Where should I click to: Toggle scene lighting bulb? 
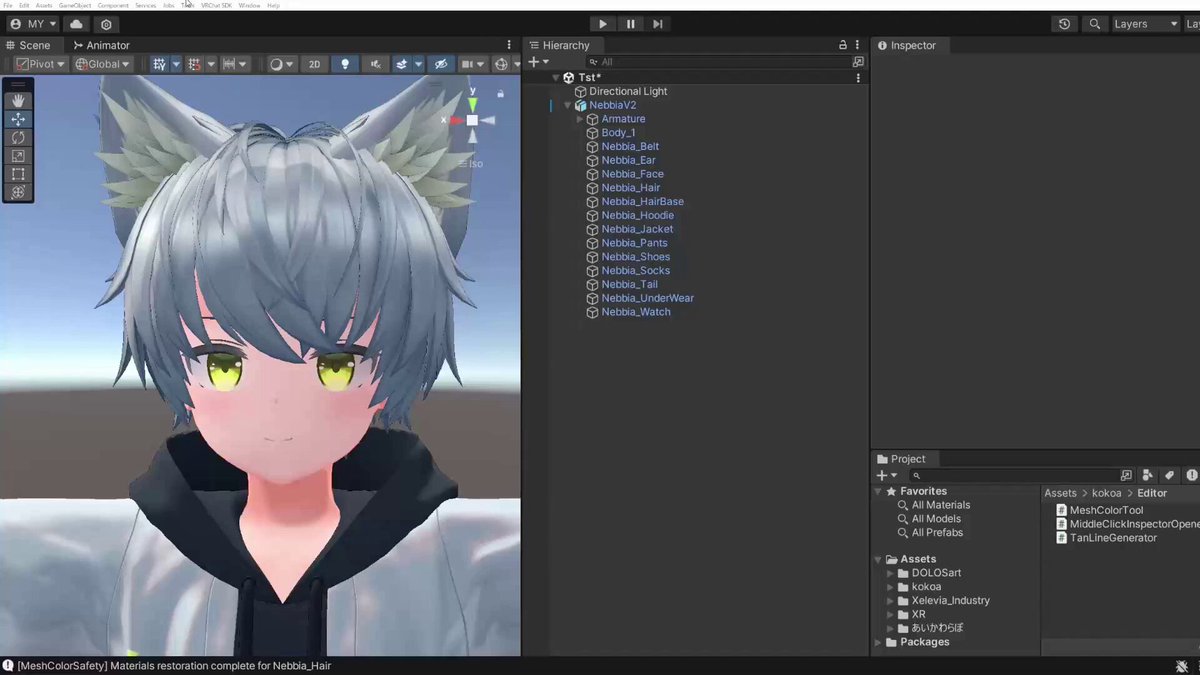(x=345, y=64)
